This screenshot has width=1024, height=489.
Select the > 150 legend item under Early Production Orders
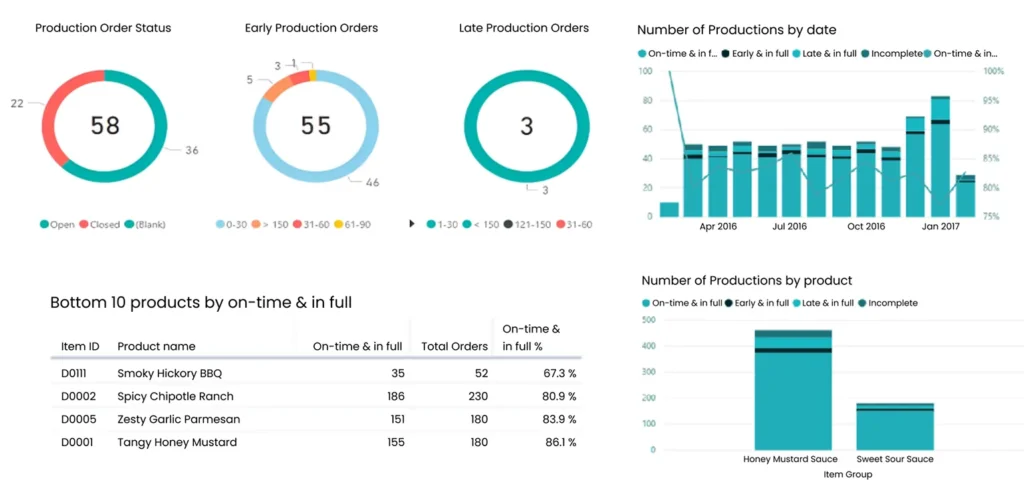[x=264, y=224]
